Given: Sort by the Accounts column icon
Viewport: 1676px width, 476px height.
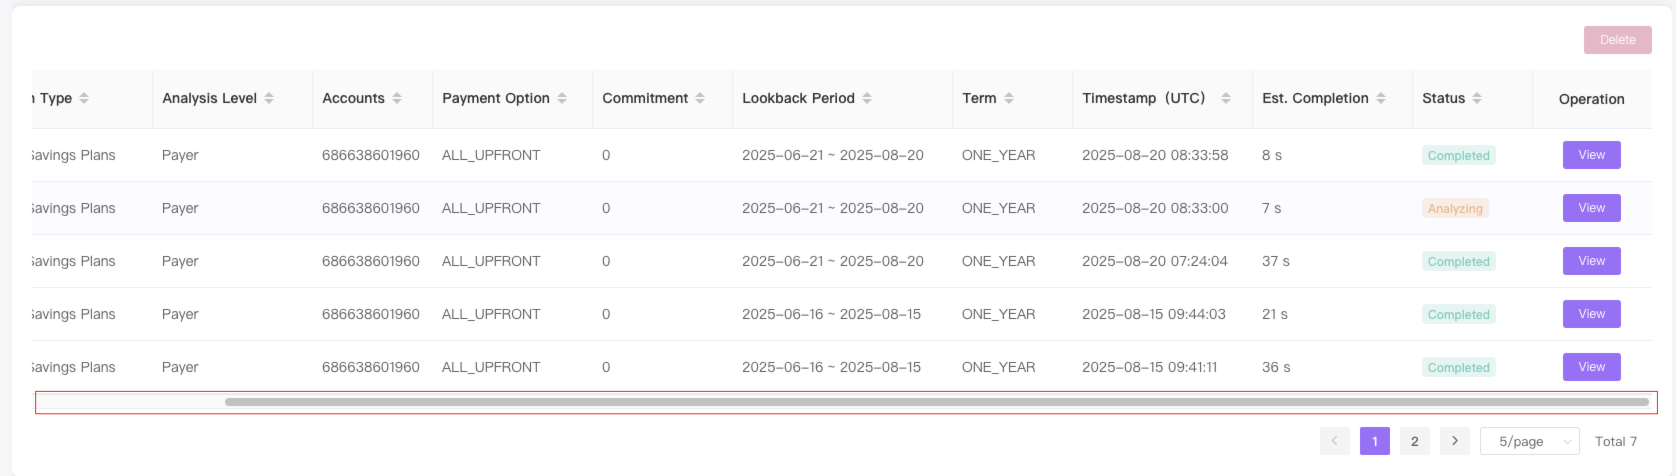Looking at the screenshot, I should (397, 98).
